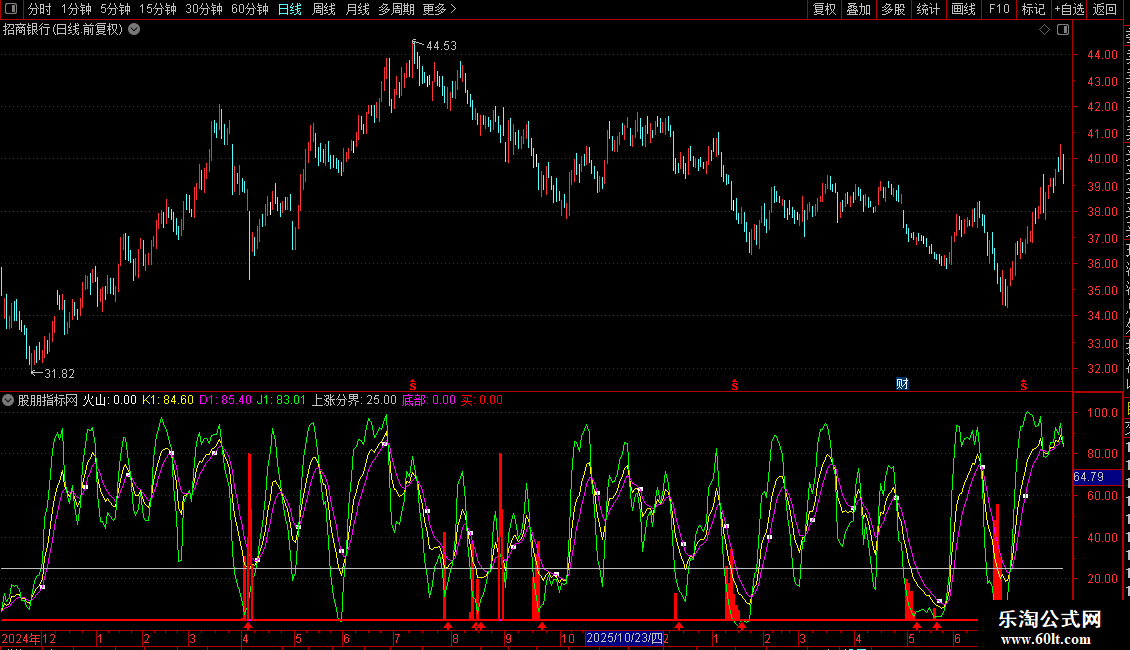The height and width of the screenshot is (650, 1130).
Task: Switch to 30分钟 period
Action: coord(204,9)
